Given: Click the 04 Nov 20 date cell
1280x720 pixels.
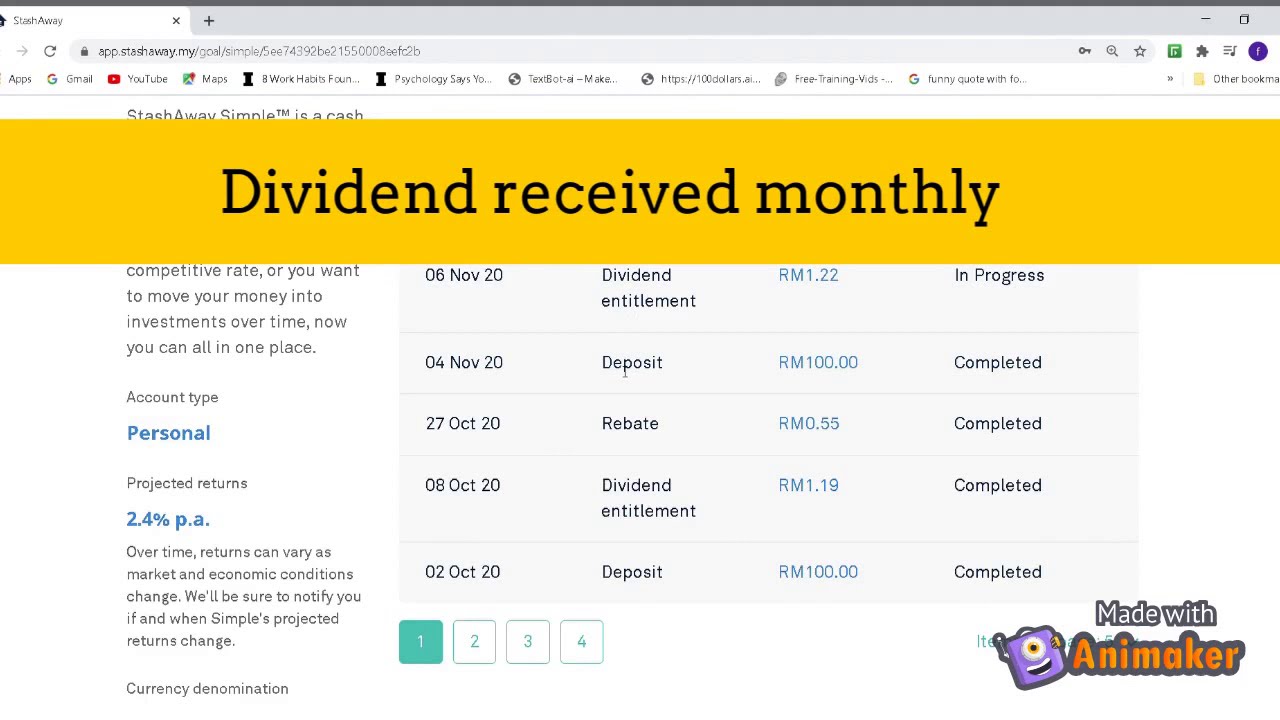Looking at the screenshot, I should (x=464, y=362).
